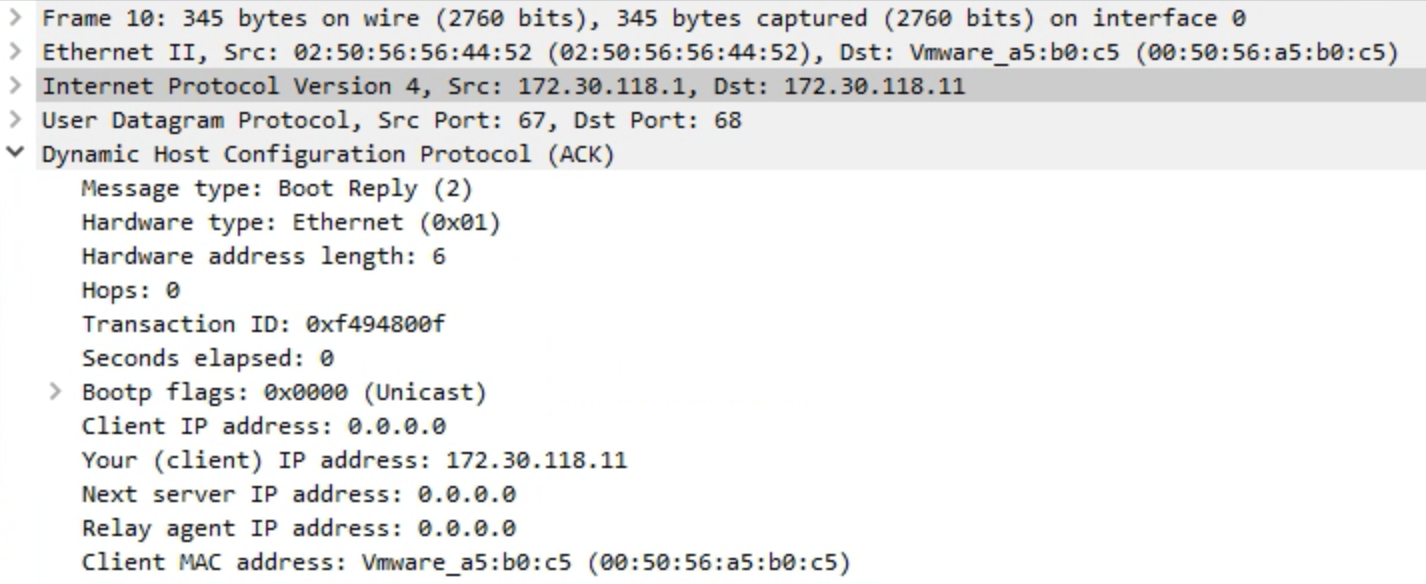Click the Hardware type: Ethernet field
The height and width of the screenshot is (584, 1426).
(290, 222)
